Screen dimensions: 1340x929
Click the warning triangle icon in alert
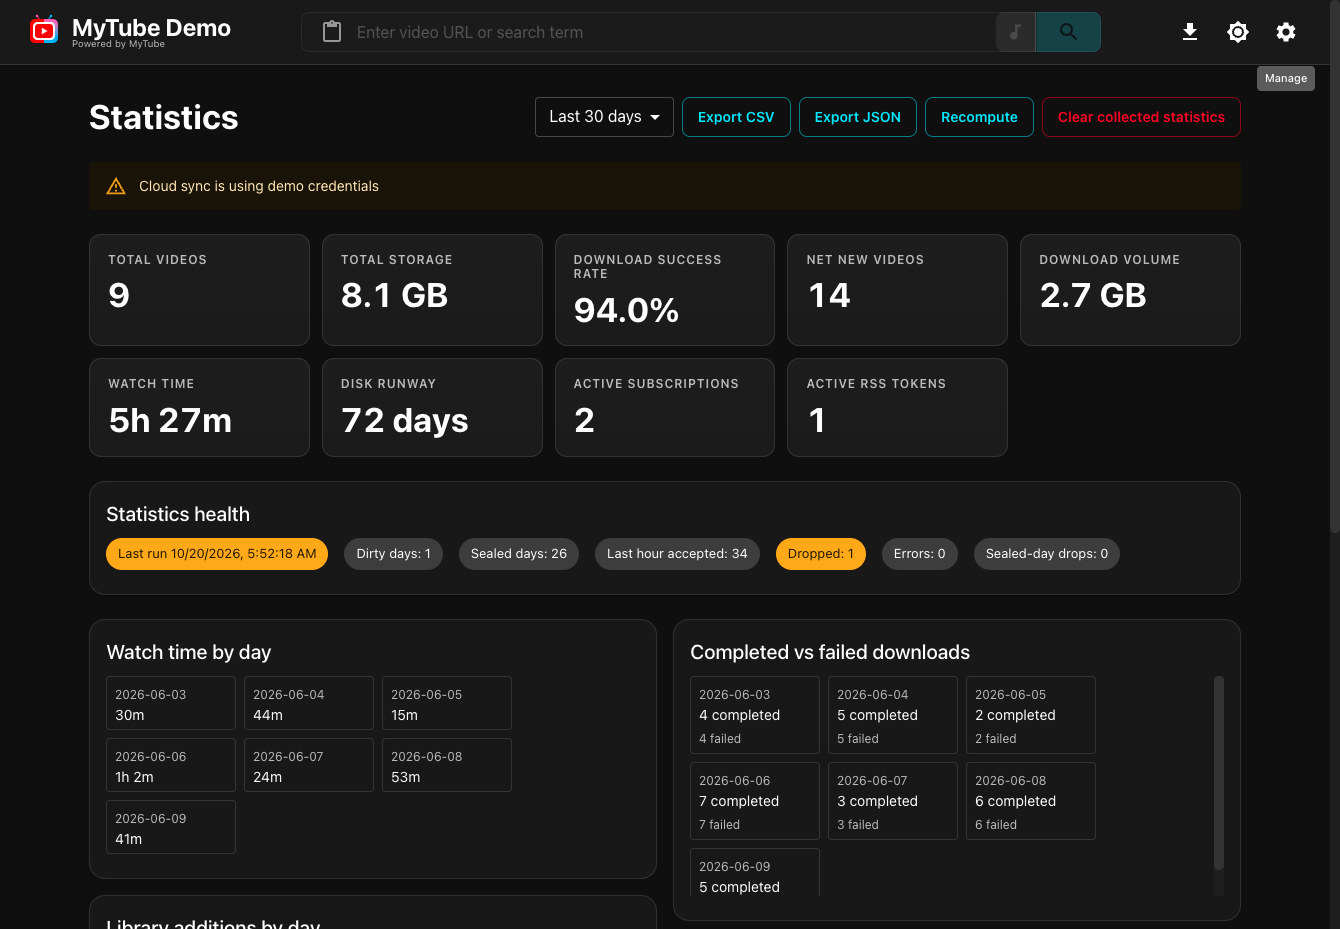(116, 186)
